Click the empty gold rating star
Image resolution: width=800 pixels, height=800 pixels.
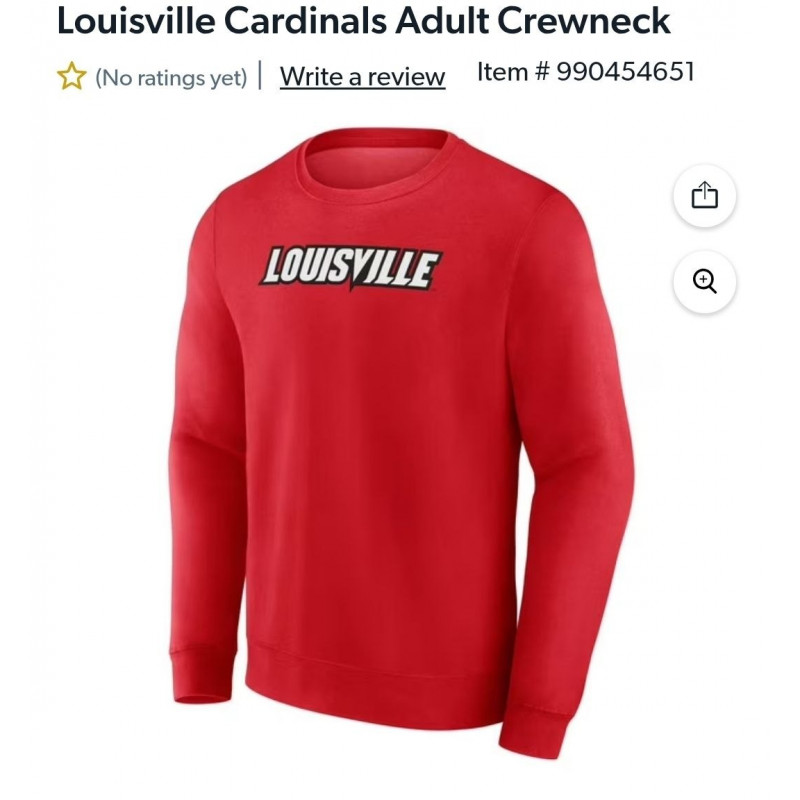71,77
